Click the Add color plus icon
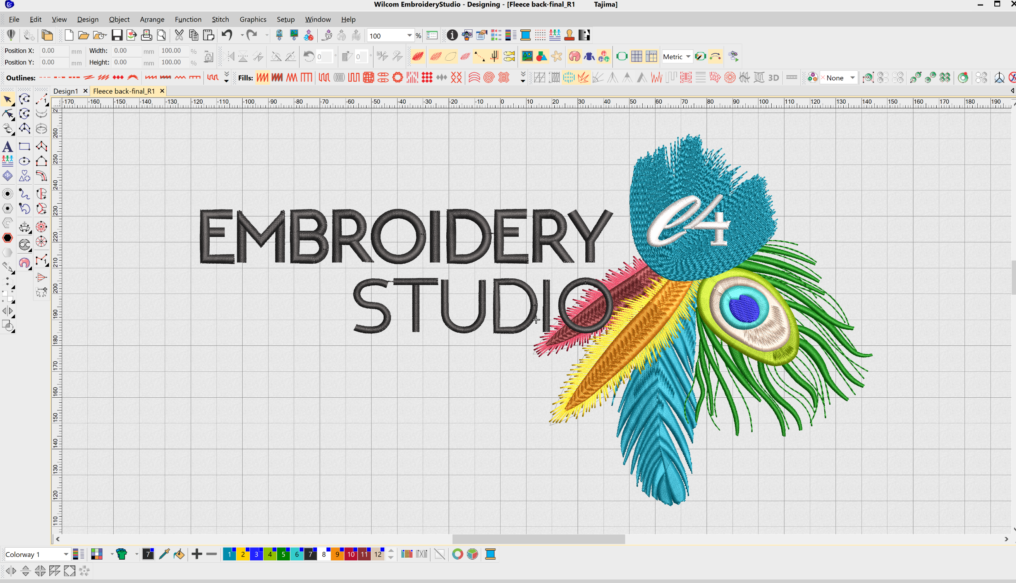This screenshot has height=583, width=1016. click(197, 554)
